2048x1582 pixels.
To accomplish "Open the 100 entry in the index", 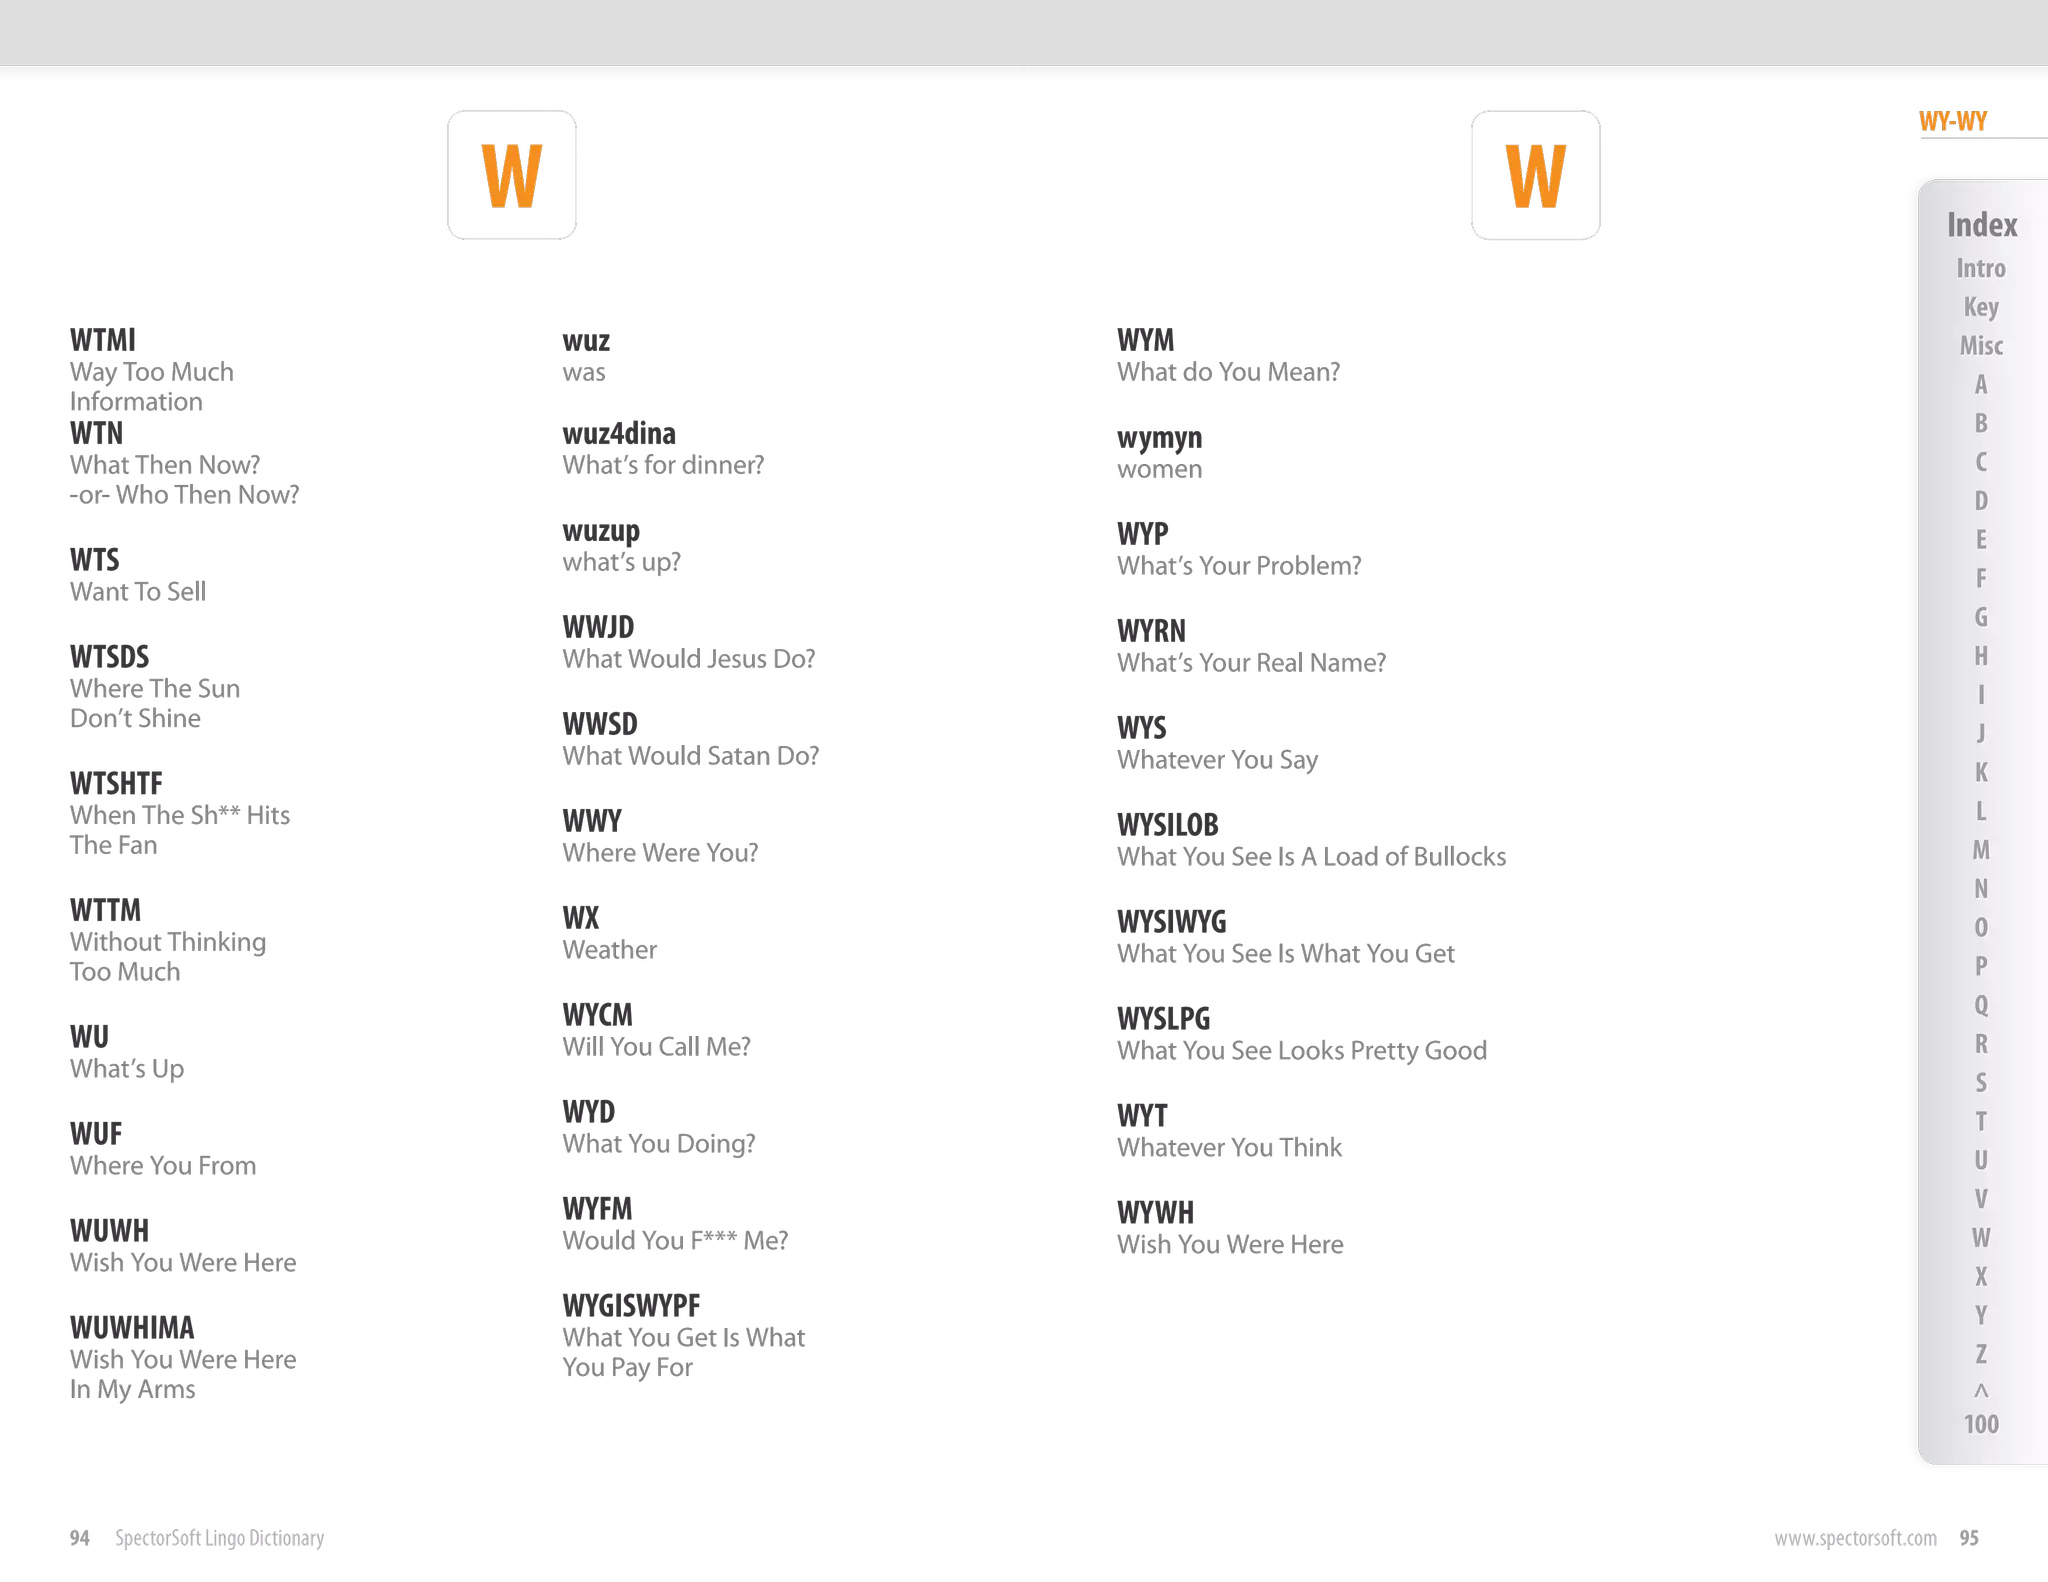I will (x=1980, y=1424).
